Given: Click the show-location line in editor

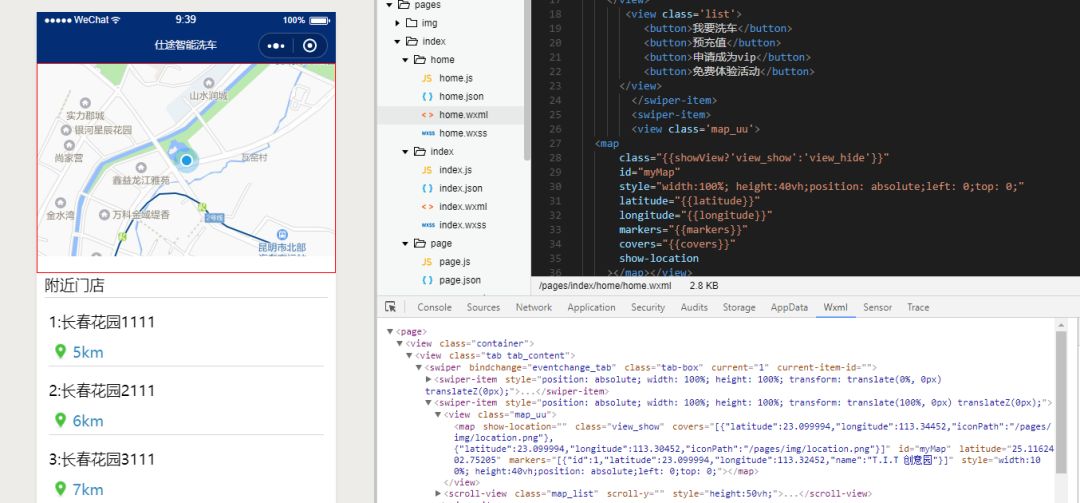Looking at the screenshot, I should point(658,258).
